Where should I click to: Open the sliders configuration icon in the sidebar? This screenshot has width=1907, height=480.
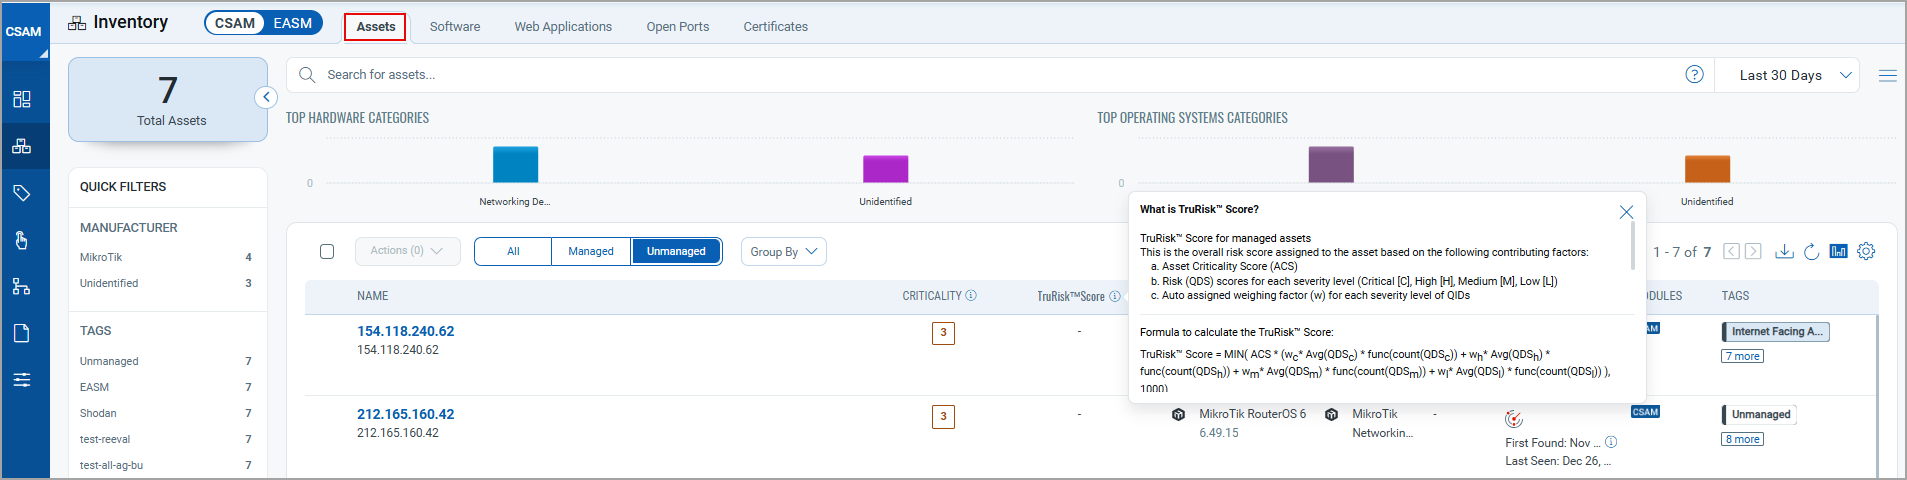coord(22,380)
